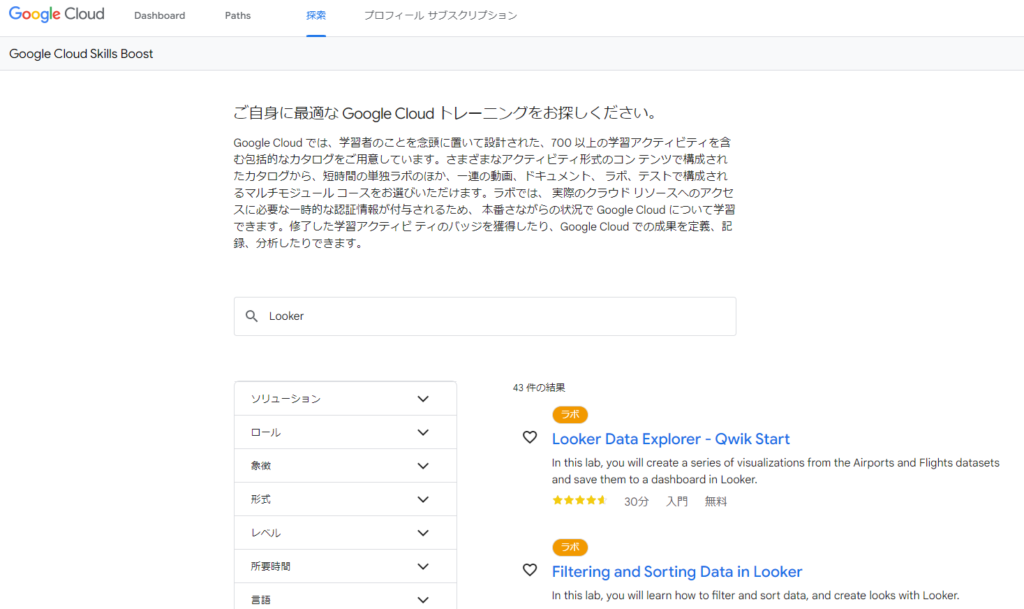Viewport: 1024px width, 609px height.
Task: Click the search magnifier icon
Action: click(251, 316)
